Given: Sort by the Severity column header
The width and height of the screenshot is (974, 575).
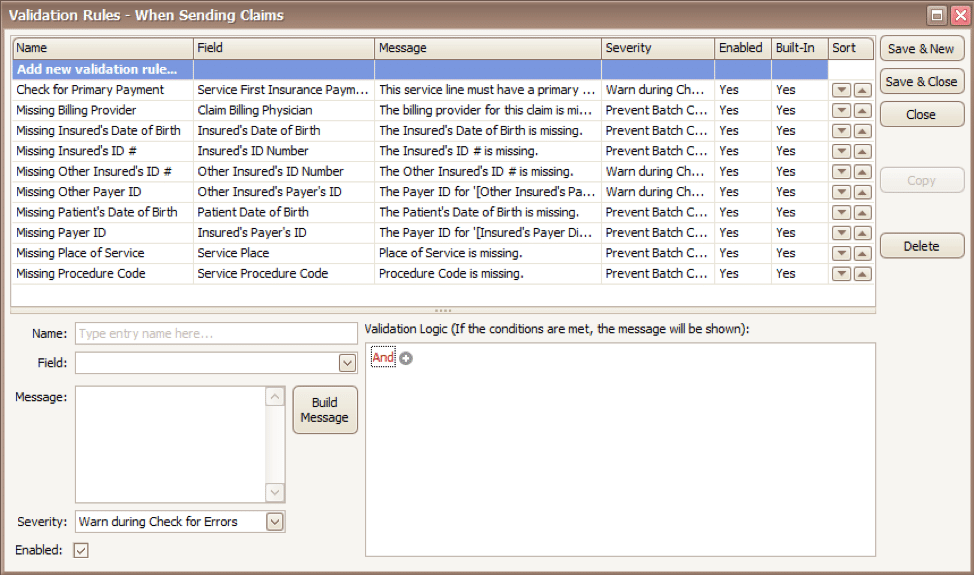Looking at the screenshot, I should coord(658,48).
